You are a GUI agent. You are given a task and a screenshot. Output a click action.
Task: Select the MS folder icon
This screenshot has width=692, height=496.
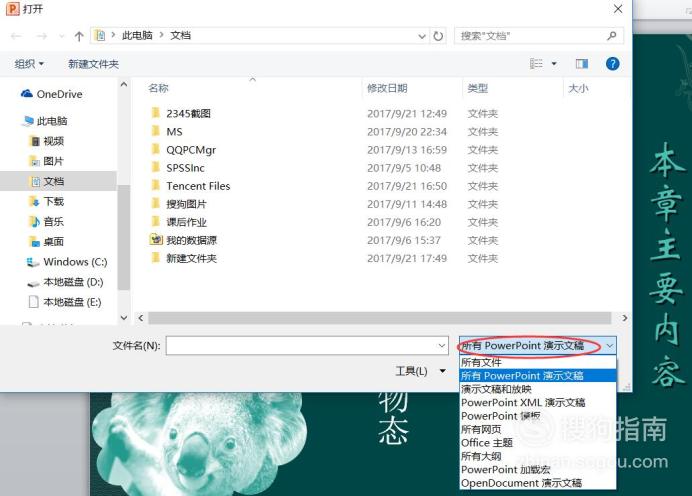pyautogui.click(x=155, y=131)
